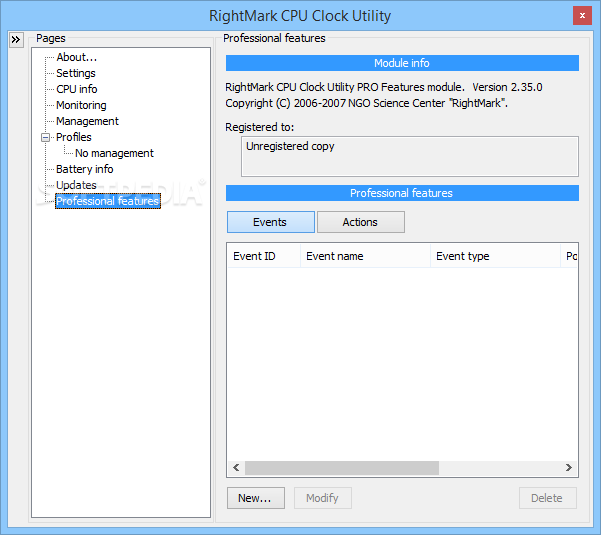
Task: Select Professional features in the tree
Action: (x=108, y=201)
